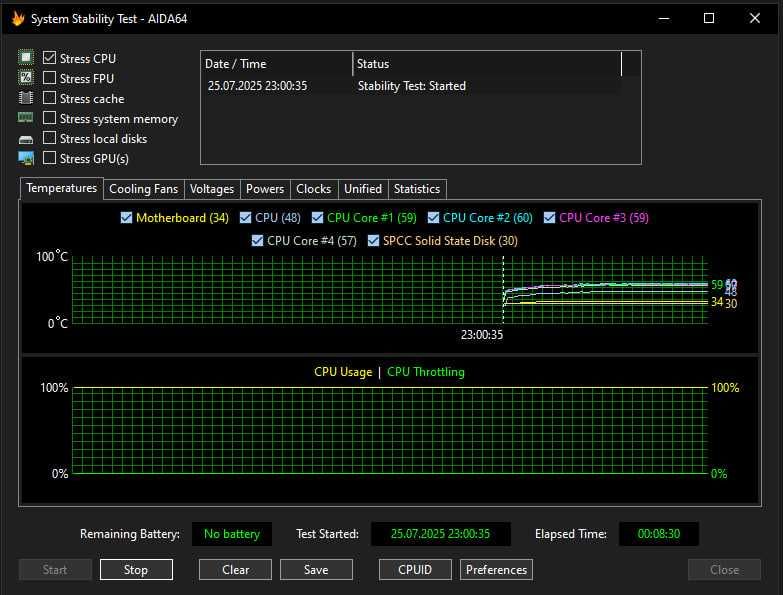Image resolution: width=783 pixels, height=595 pixels.
Task: Toggle the CPU Core #3 graph checkbox
Action: click(549, 218)
